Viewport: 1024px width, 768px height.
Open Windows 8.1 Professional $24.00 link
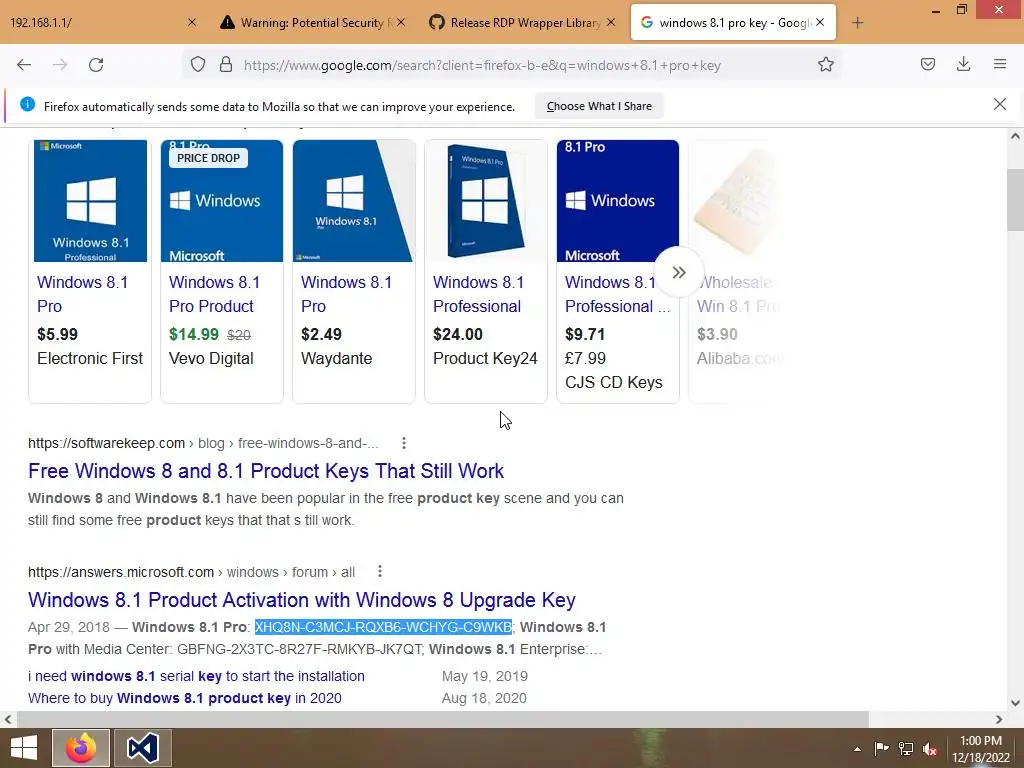[x=478, y=294]
